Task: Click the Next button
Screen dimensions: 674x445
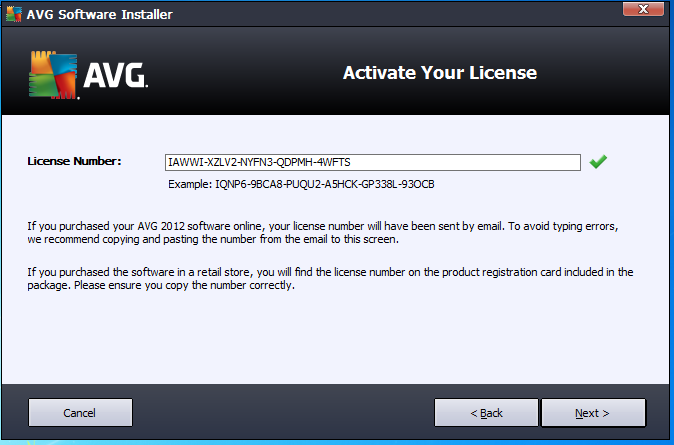Action: 593,413
